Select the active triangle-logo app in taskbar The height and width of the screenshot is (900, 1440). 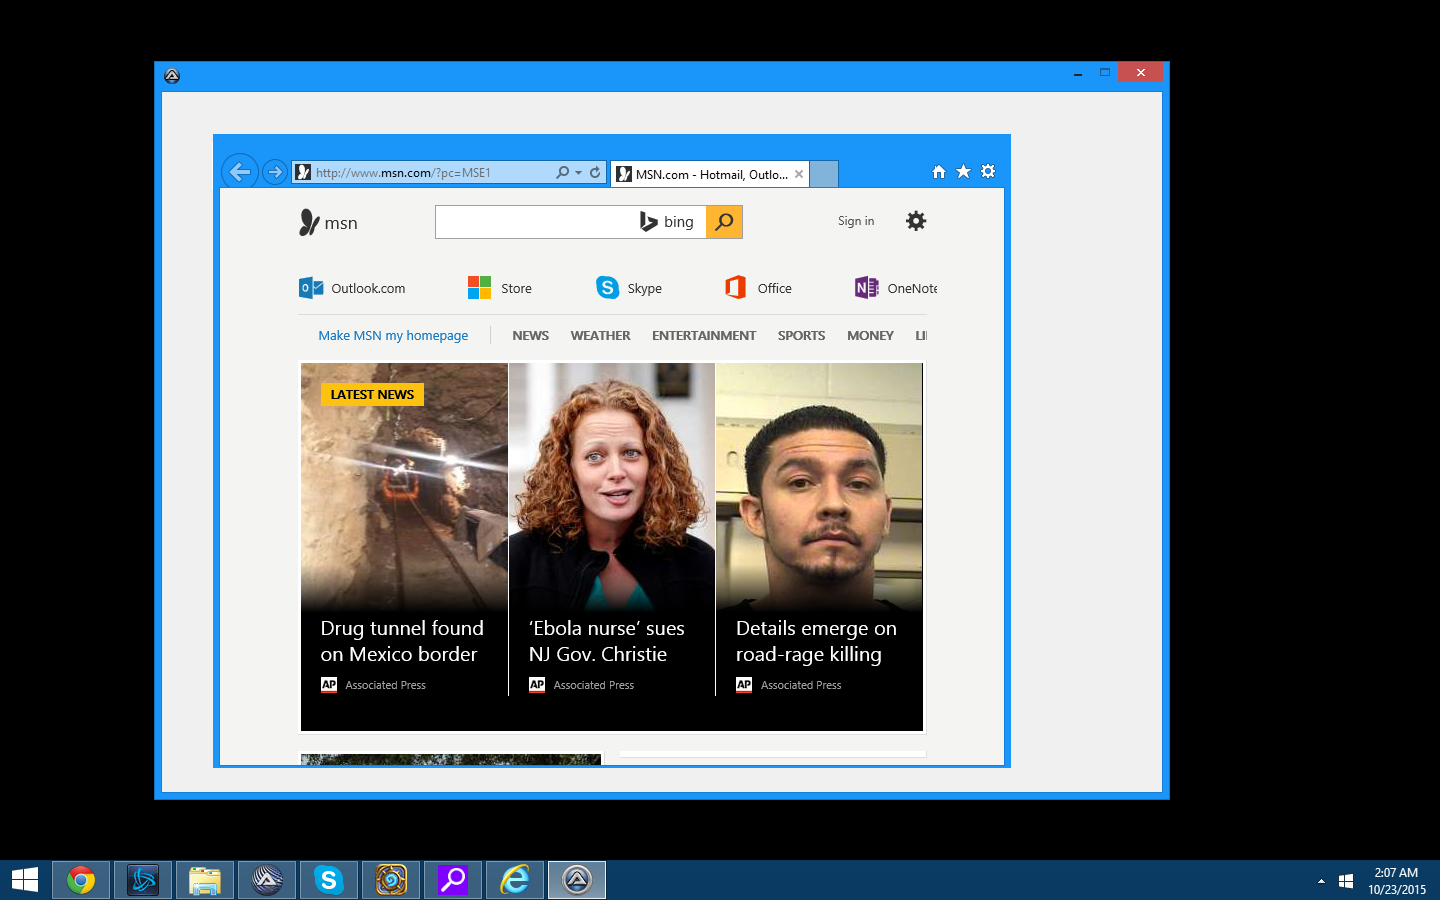point(577,880)
